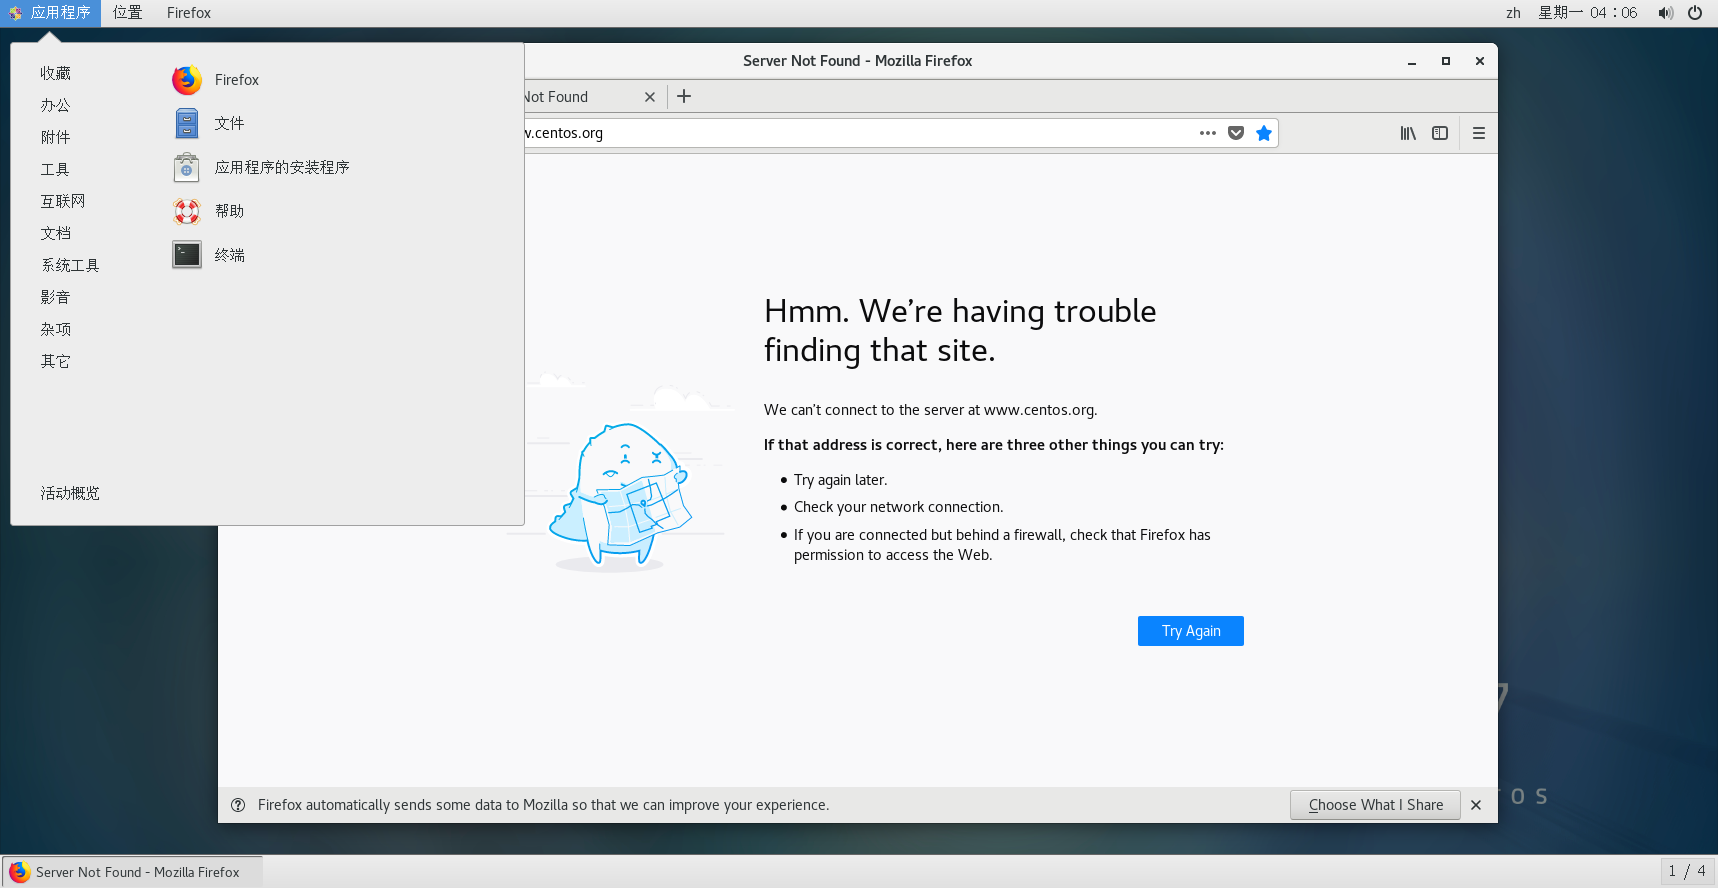This screenshot has width=1718, height=888.
Task: Toggle the Firefox sidebar view
Action: (x=1440, y=133)
